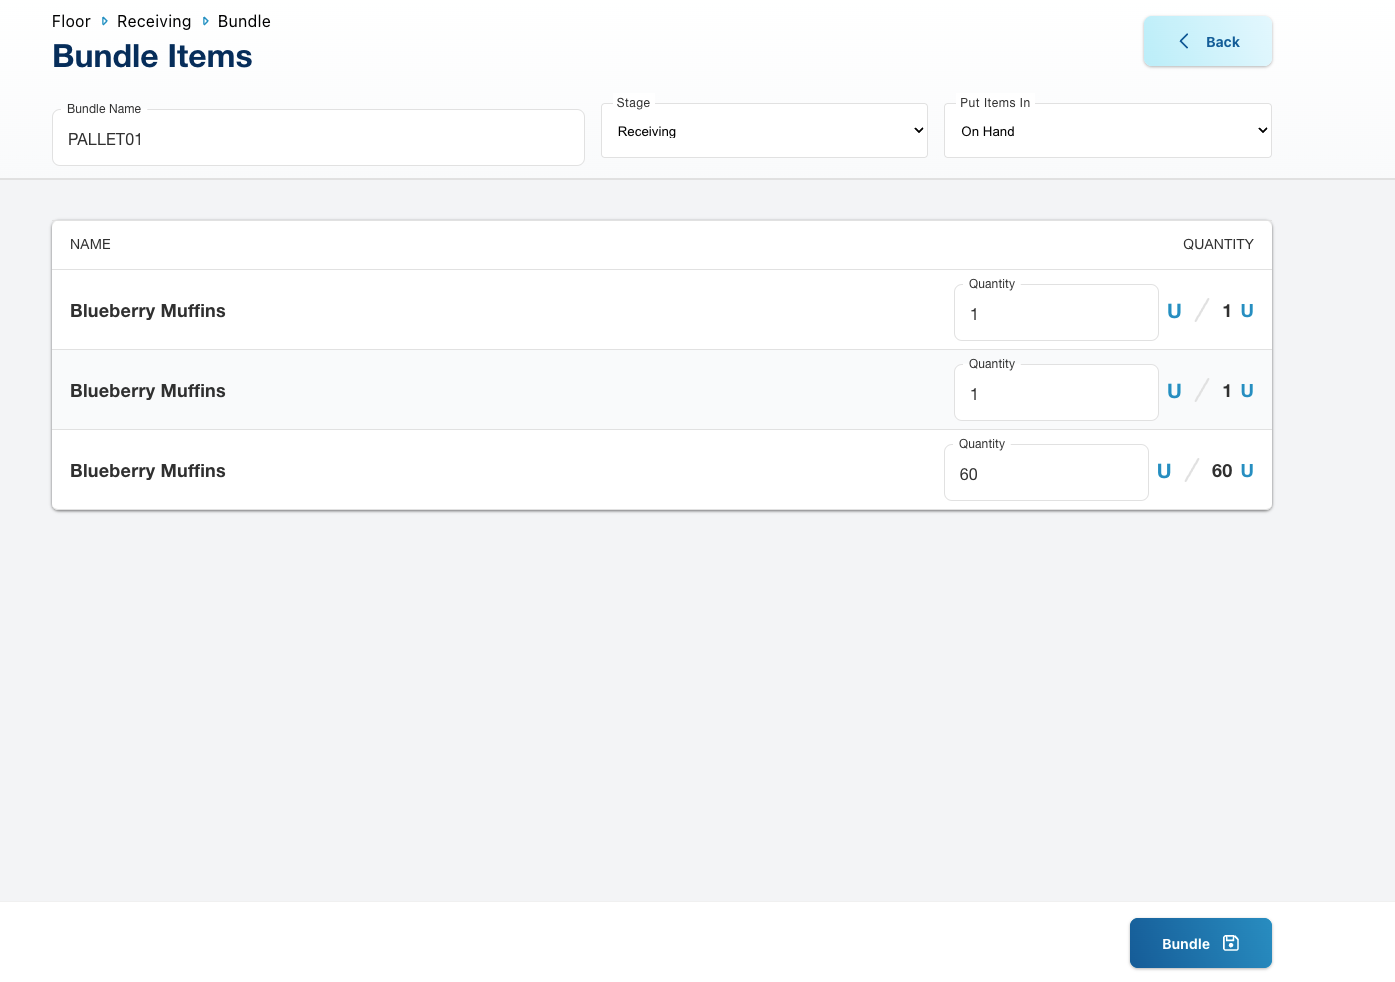Click the left chevron icon beside Back
1395x982 pixels.
click(1184, 41)
